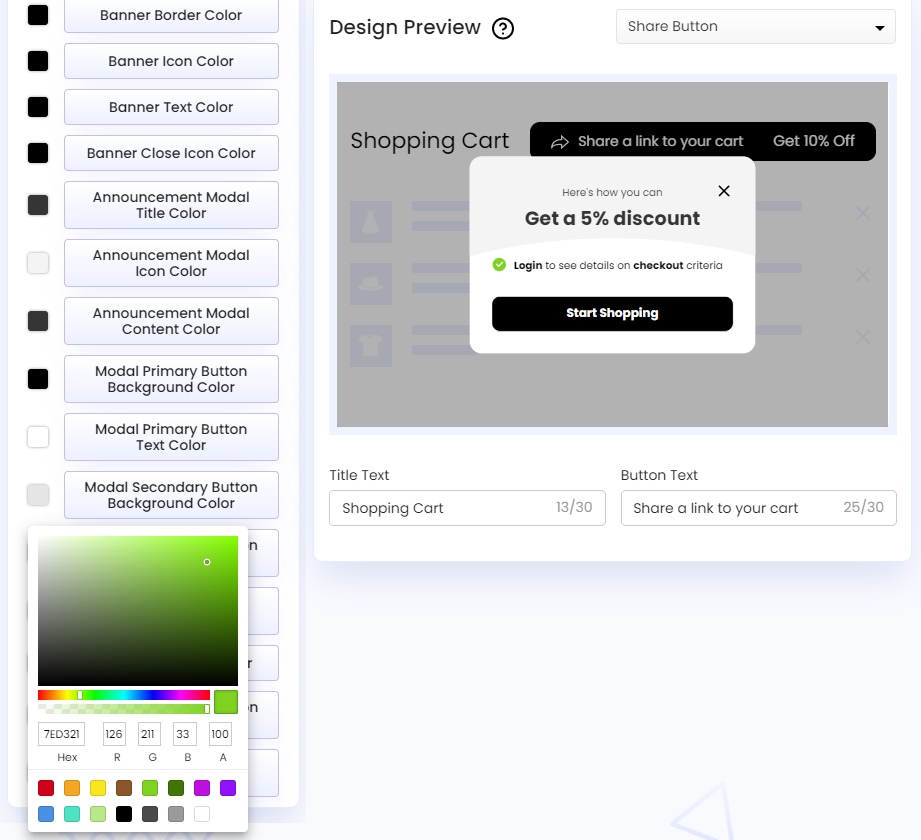Click the help icon beside Design Preview
The height and width of the screenshot is (840, 921).
click(503, 28)
